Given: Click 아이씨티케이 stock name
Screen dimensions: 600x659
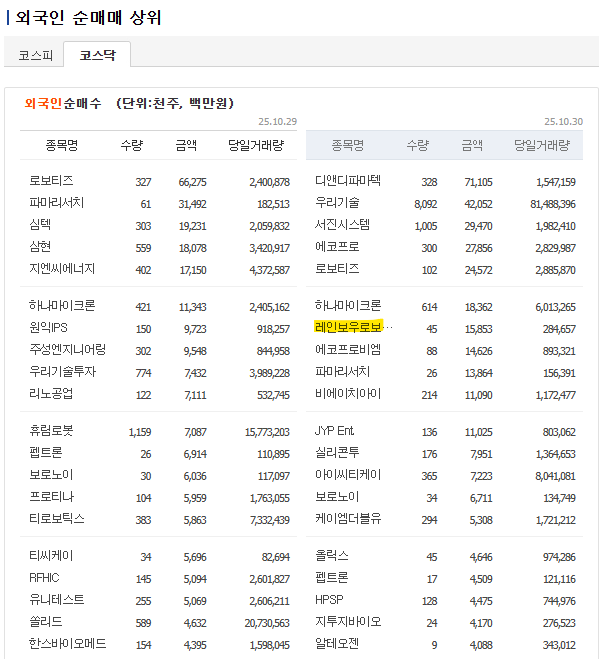Looking at the screenshot, I should pyautogui.click(x=348, y=474).
